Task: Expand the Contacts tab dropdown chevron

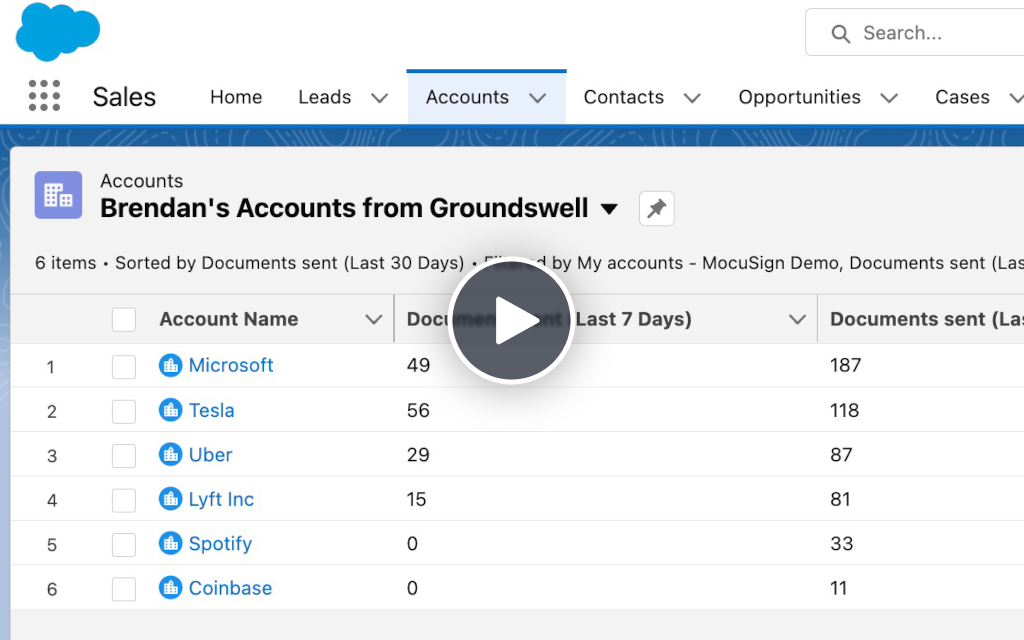Action: [692, 98]
